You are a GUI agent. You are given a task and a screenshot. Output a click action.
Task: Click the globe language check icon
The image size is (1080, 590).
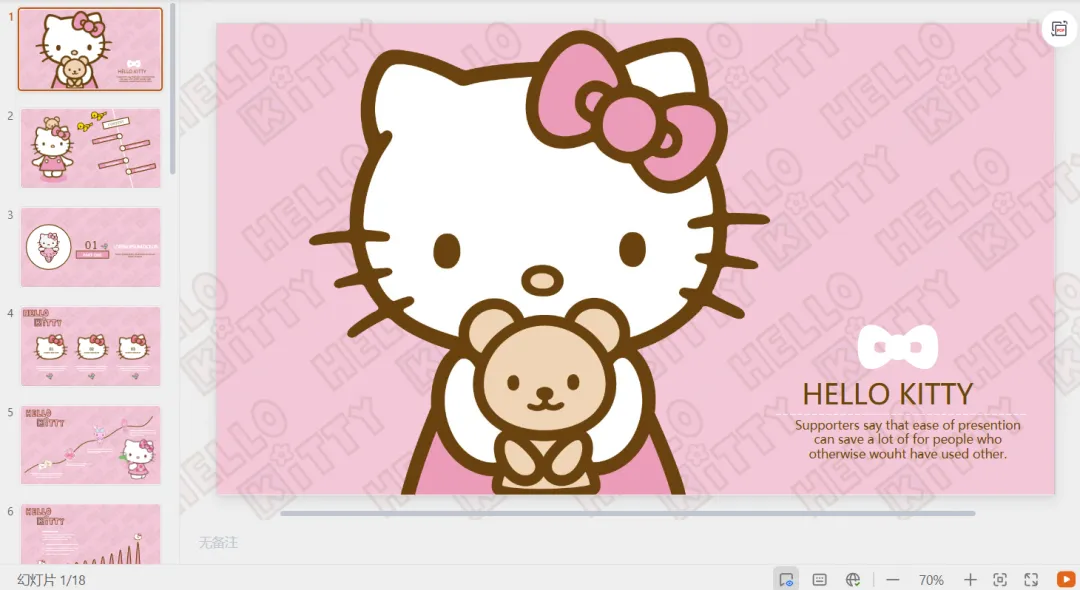coord(853,580)
